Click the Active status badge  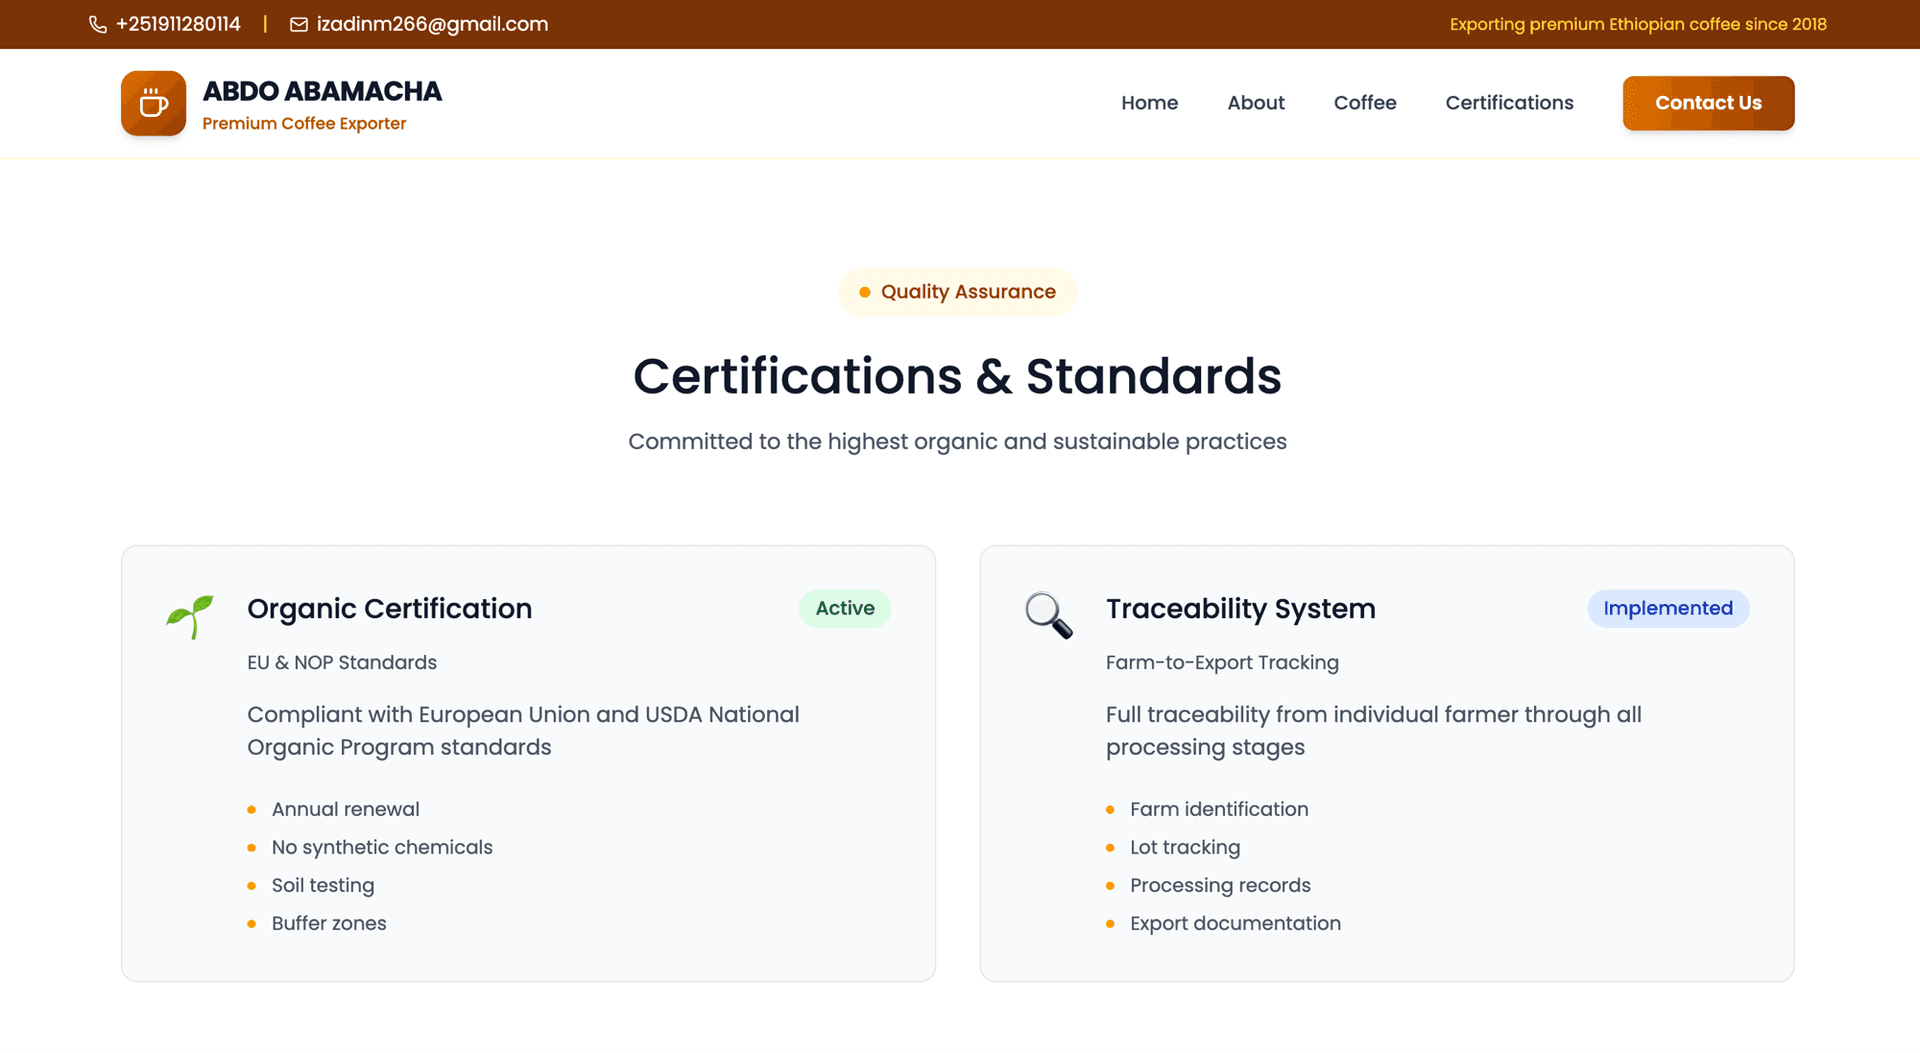click(x=845, y=608)
